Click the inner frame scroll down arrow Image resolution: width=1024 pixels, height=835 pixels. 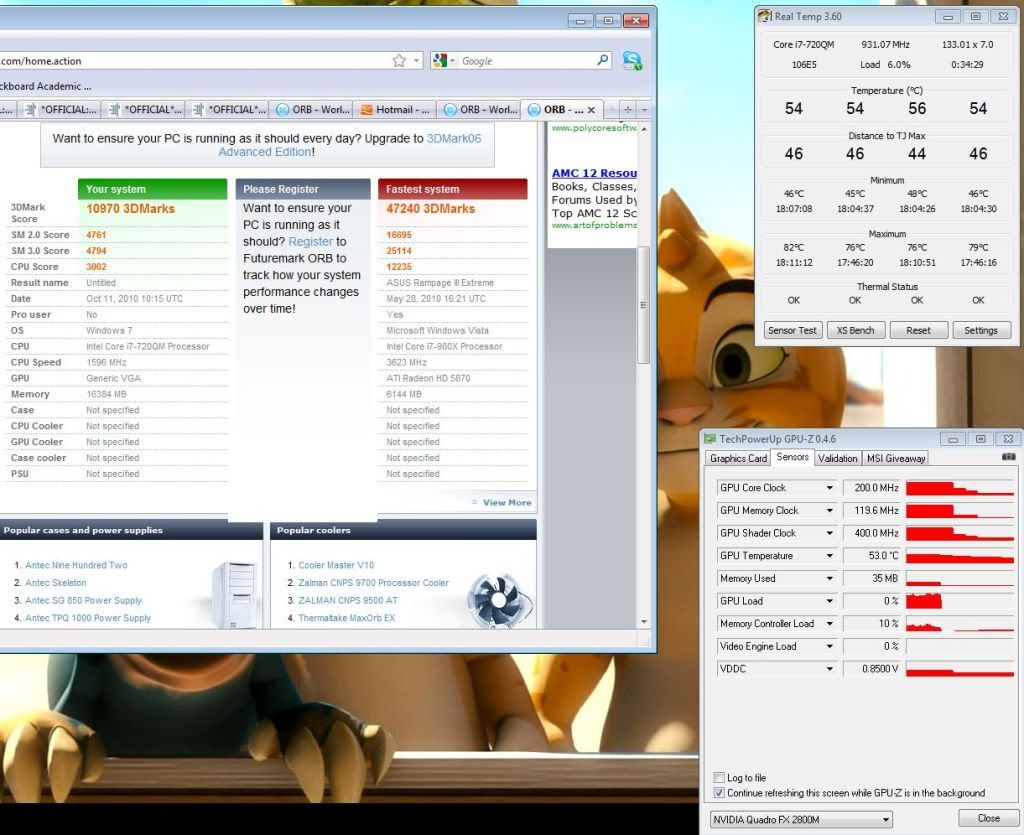tap(645, 622)
